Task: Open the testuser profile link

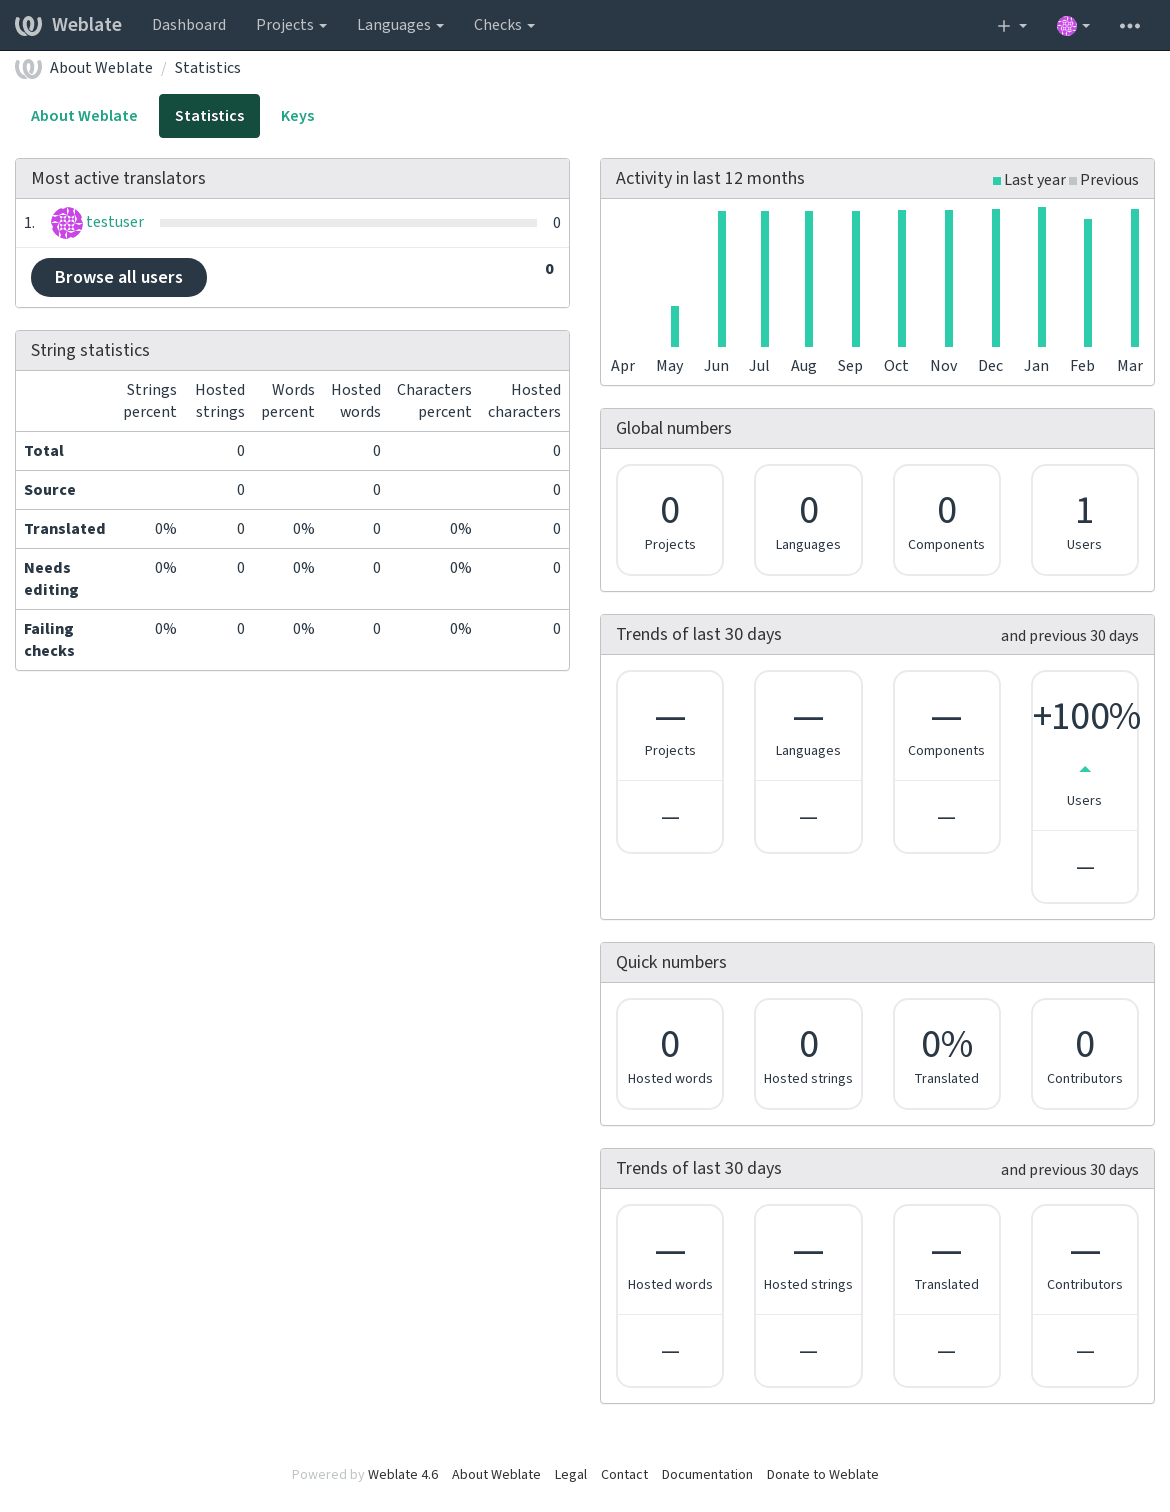Action: pos(115,222)
